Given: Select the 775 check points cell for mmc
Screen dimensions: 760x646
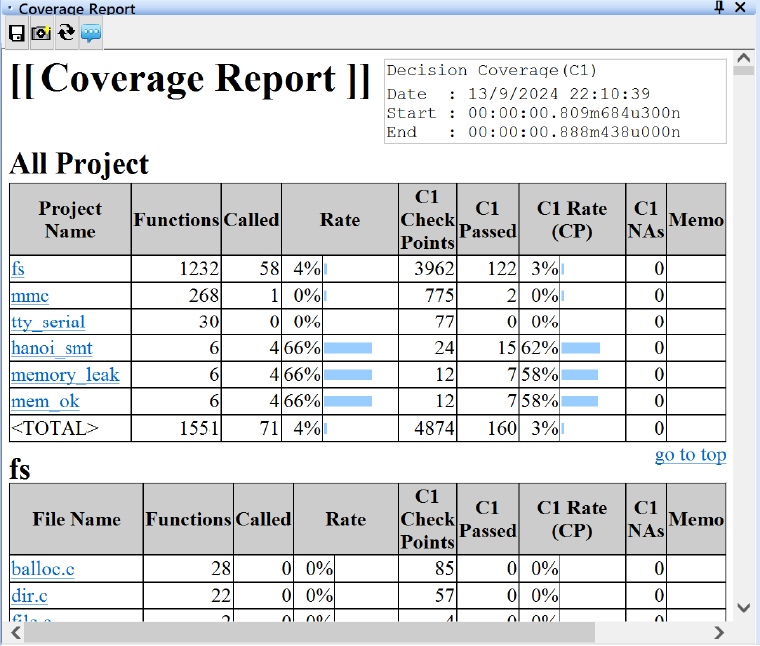Looking at the screenshot, I should pyautogui.click(x=428, y=295).
